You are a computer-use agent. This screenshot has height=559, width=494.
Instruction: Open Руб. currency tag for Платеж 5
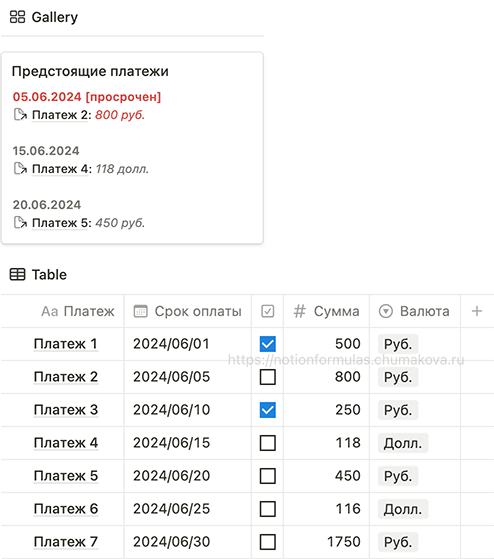coord(398,476)
